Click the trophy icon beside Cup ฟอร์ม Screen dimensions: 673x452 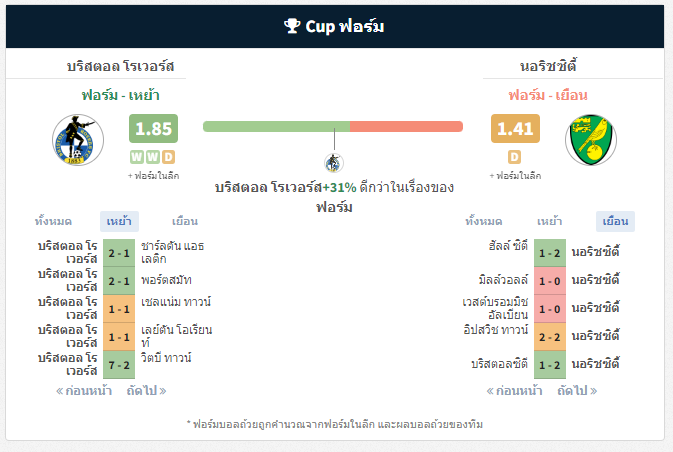point(292,26)
